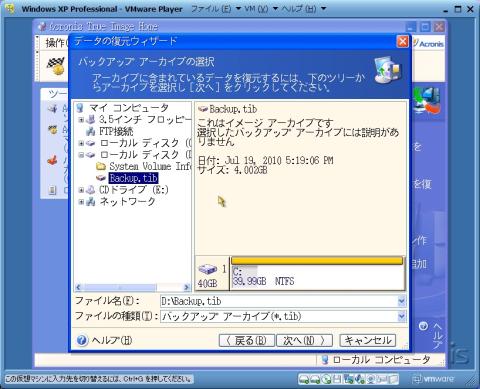Expand the CDドライブ (E:) node
Screen dimensions: 480x389
(81, 190)
